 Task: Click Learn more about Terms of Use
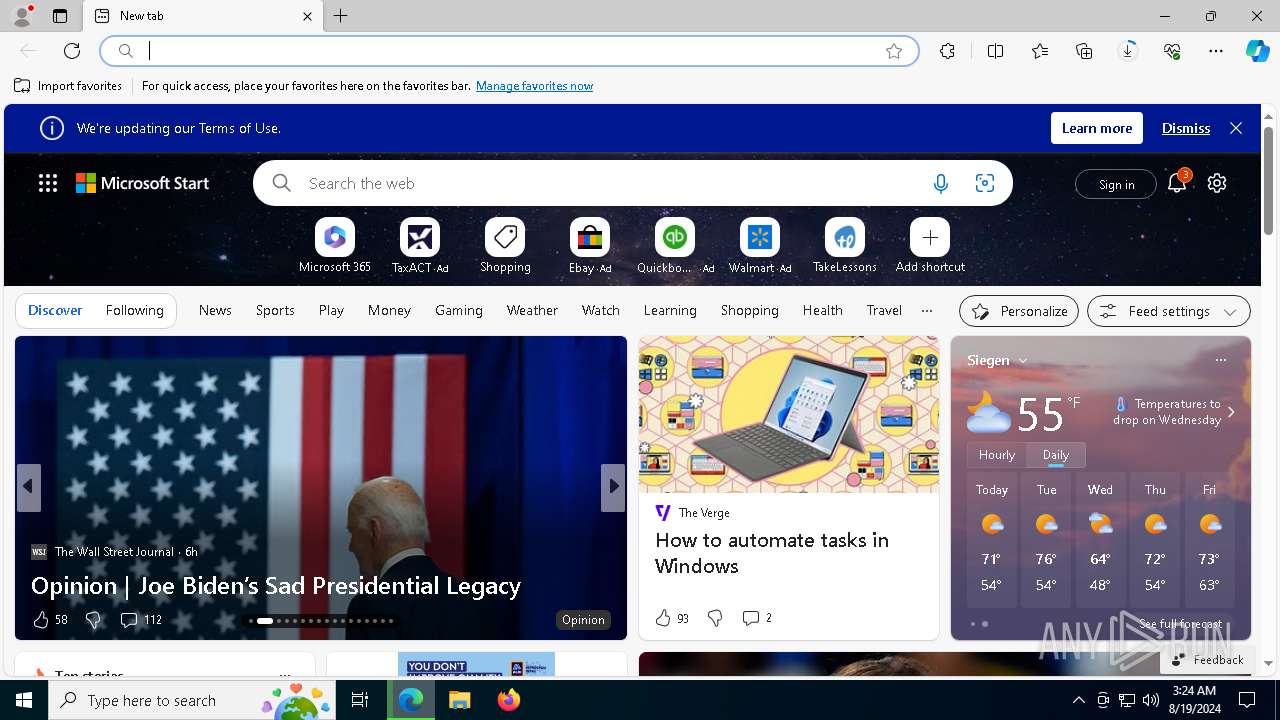tap(1097, 128)
